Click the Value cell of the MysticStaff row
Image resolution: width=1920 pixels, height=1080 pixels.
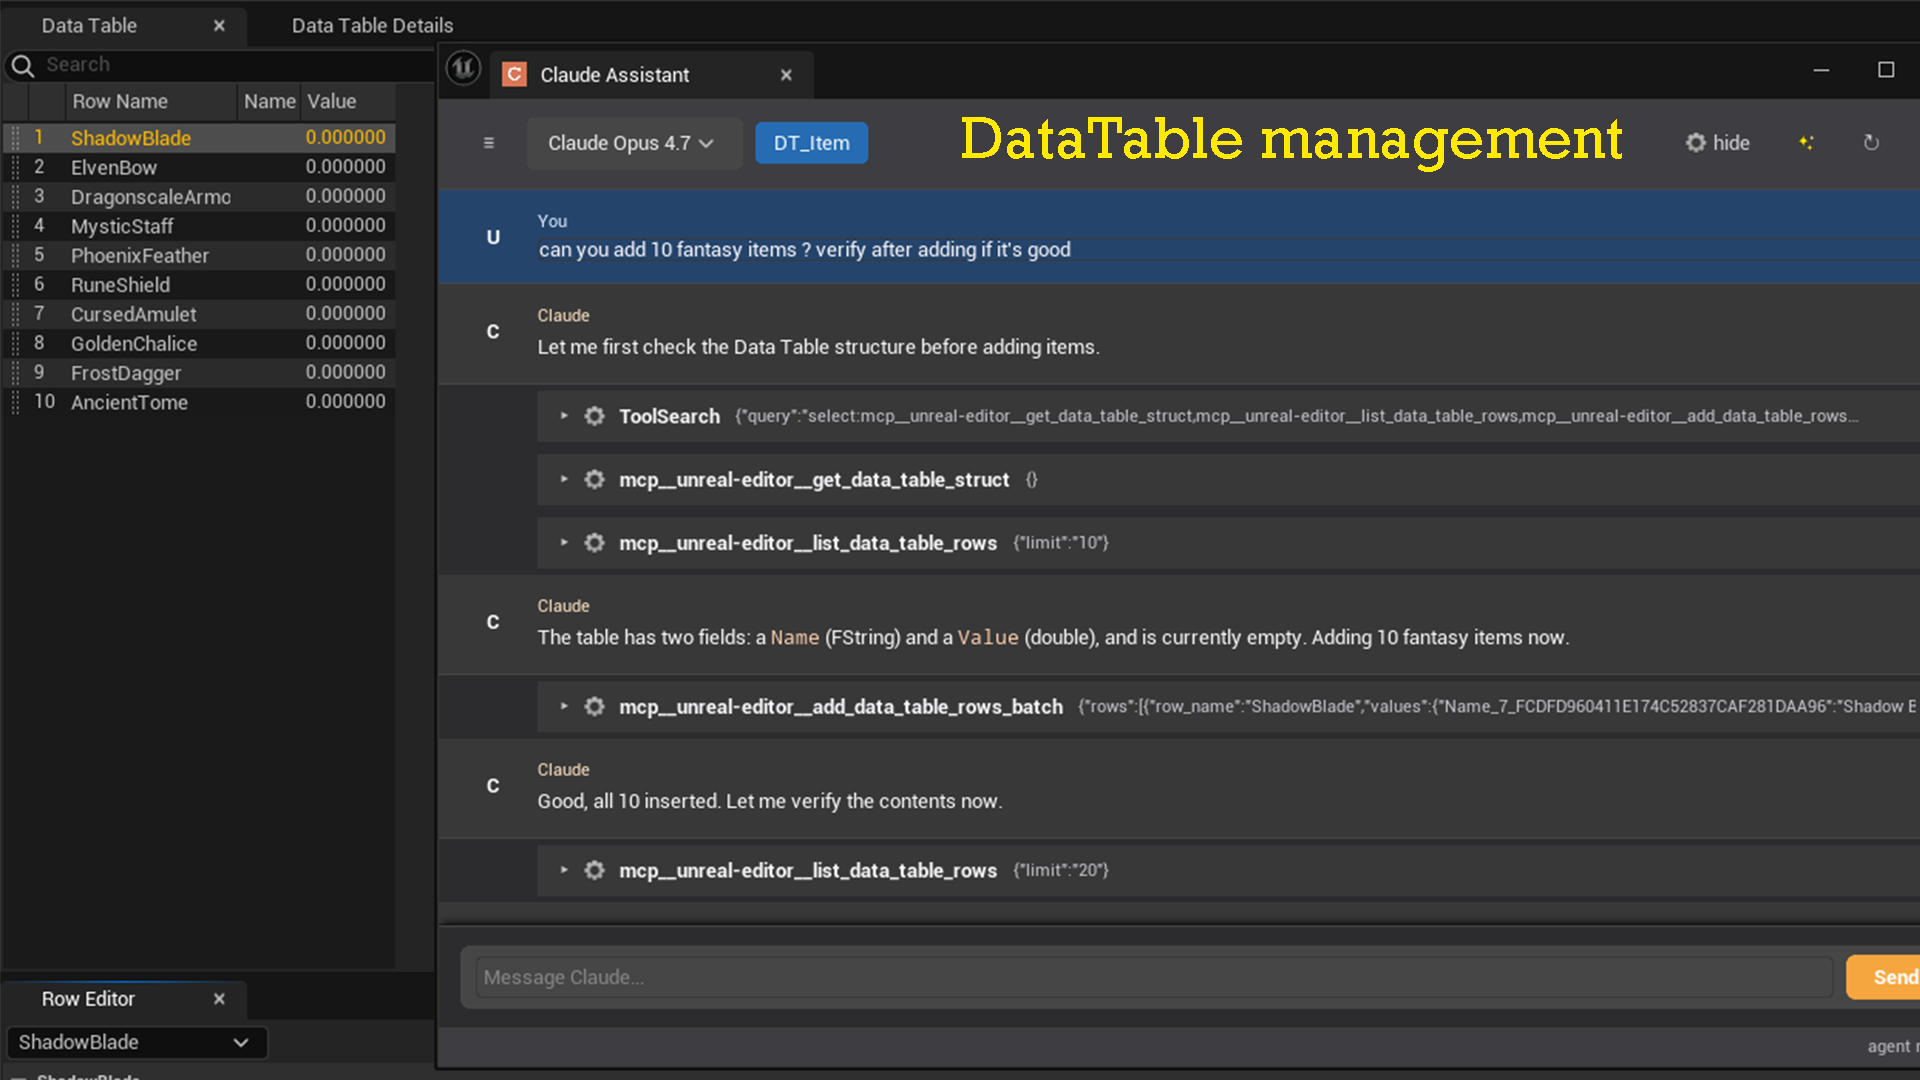click(345, 226)
